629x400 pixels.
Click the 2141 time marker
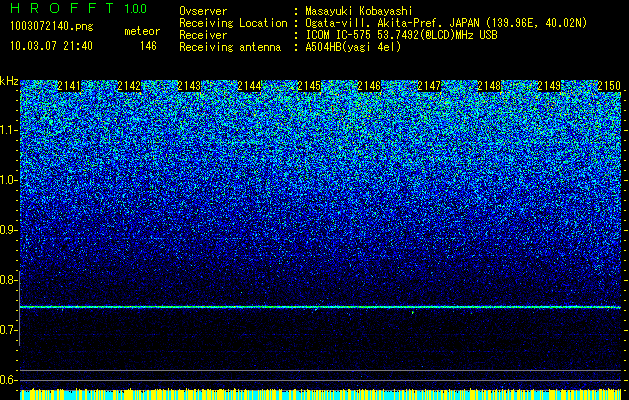pos(69,86)
